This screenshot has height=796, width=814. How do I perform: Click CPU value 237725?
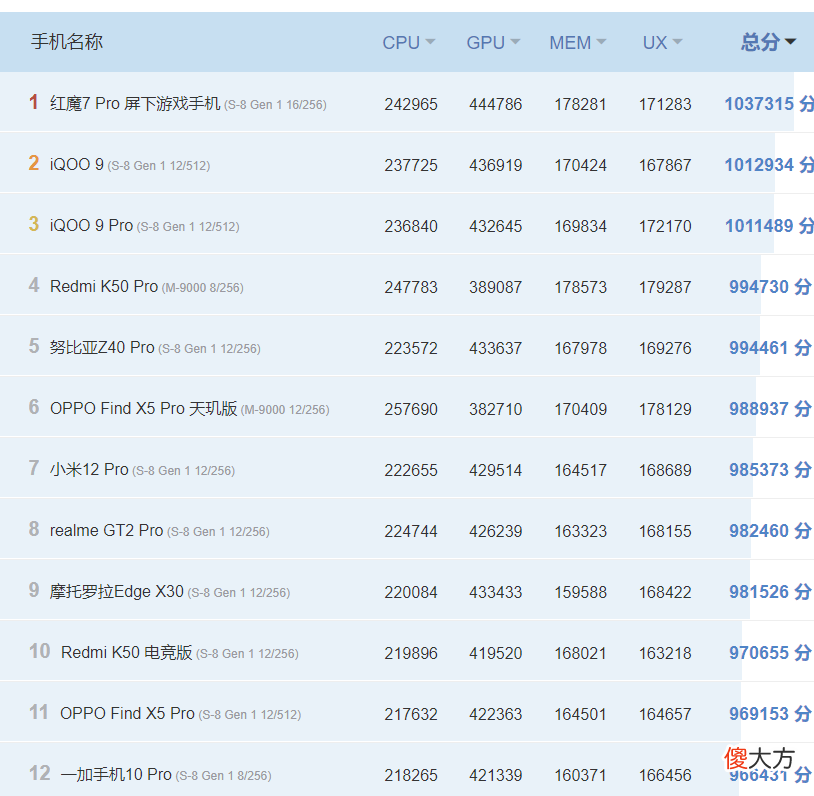click(x=411, y=166)
